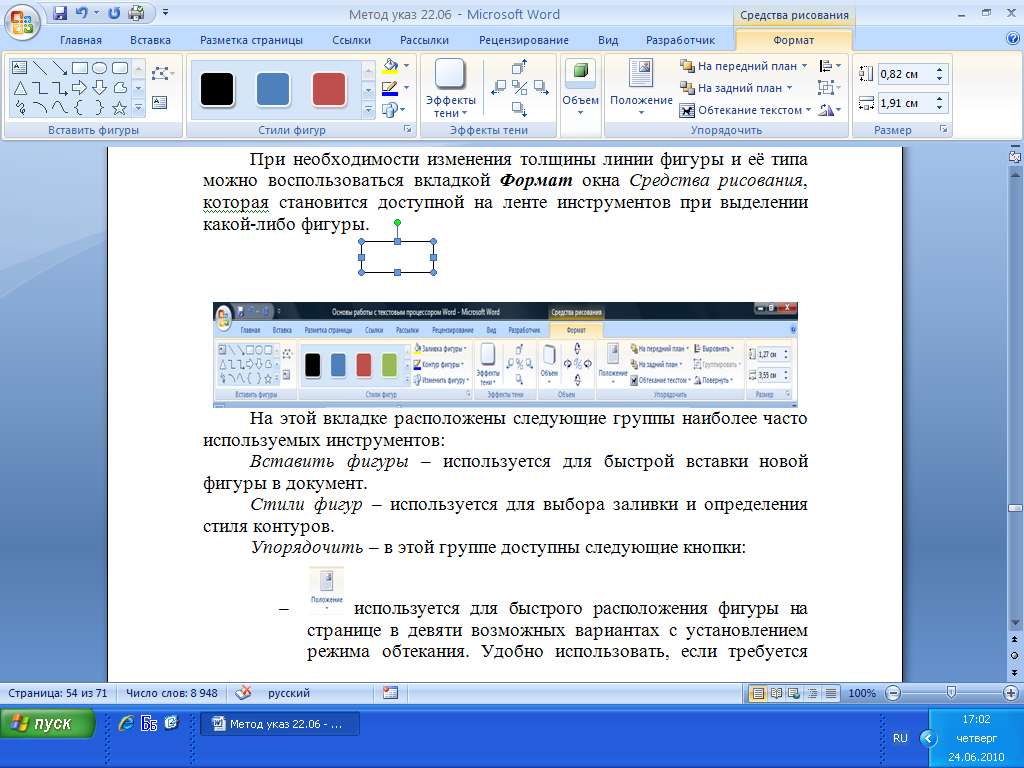Apply the red shape style swatch
This screenshot has height=768, width=1024.
(x=329, y=89)
